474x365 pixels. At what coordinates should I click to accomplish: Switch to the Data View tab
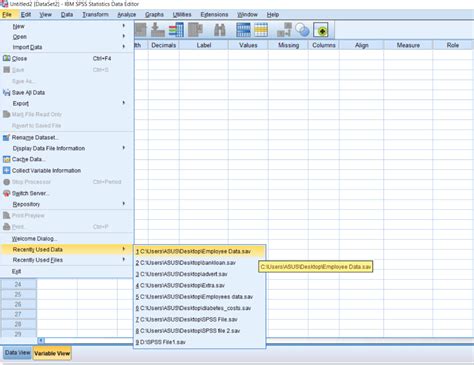(17, 353)
